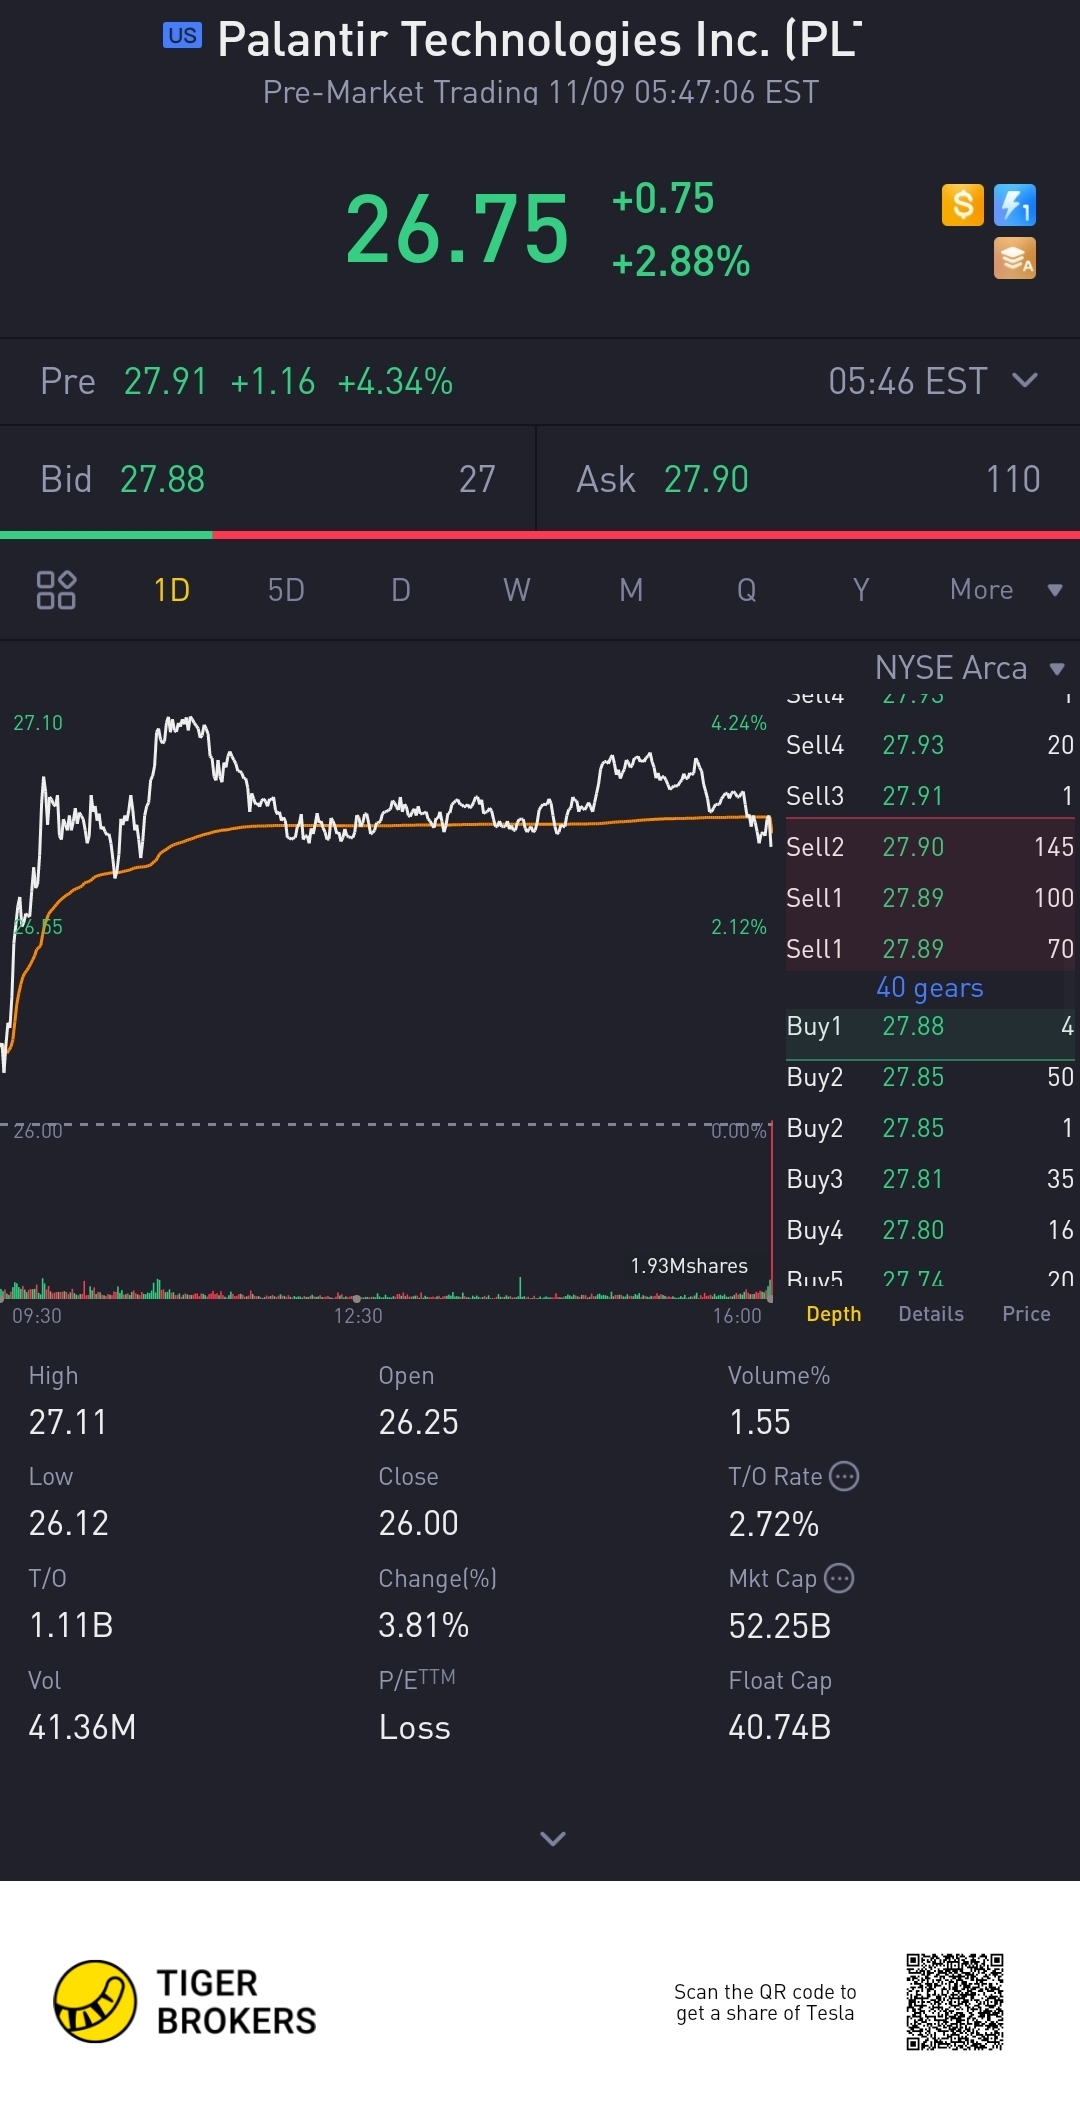Tap the Mkt Cap value 52.25B
Screen dimensions: 1080x2123
click(780, 1626)
